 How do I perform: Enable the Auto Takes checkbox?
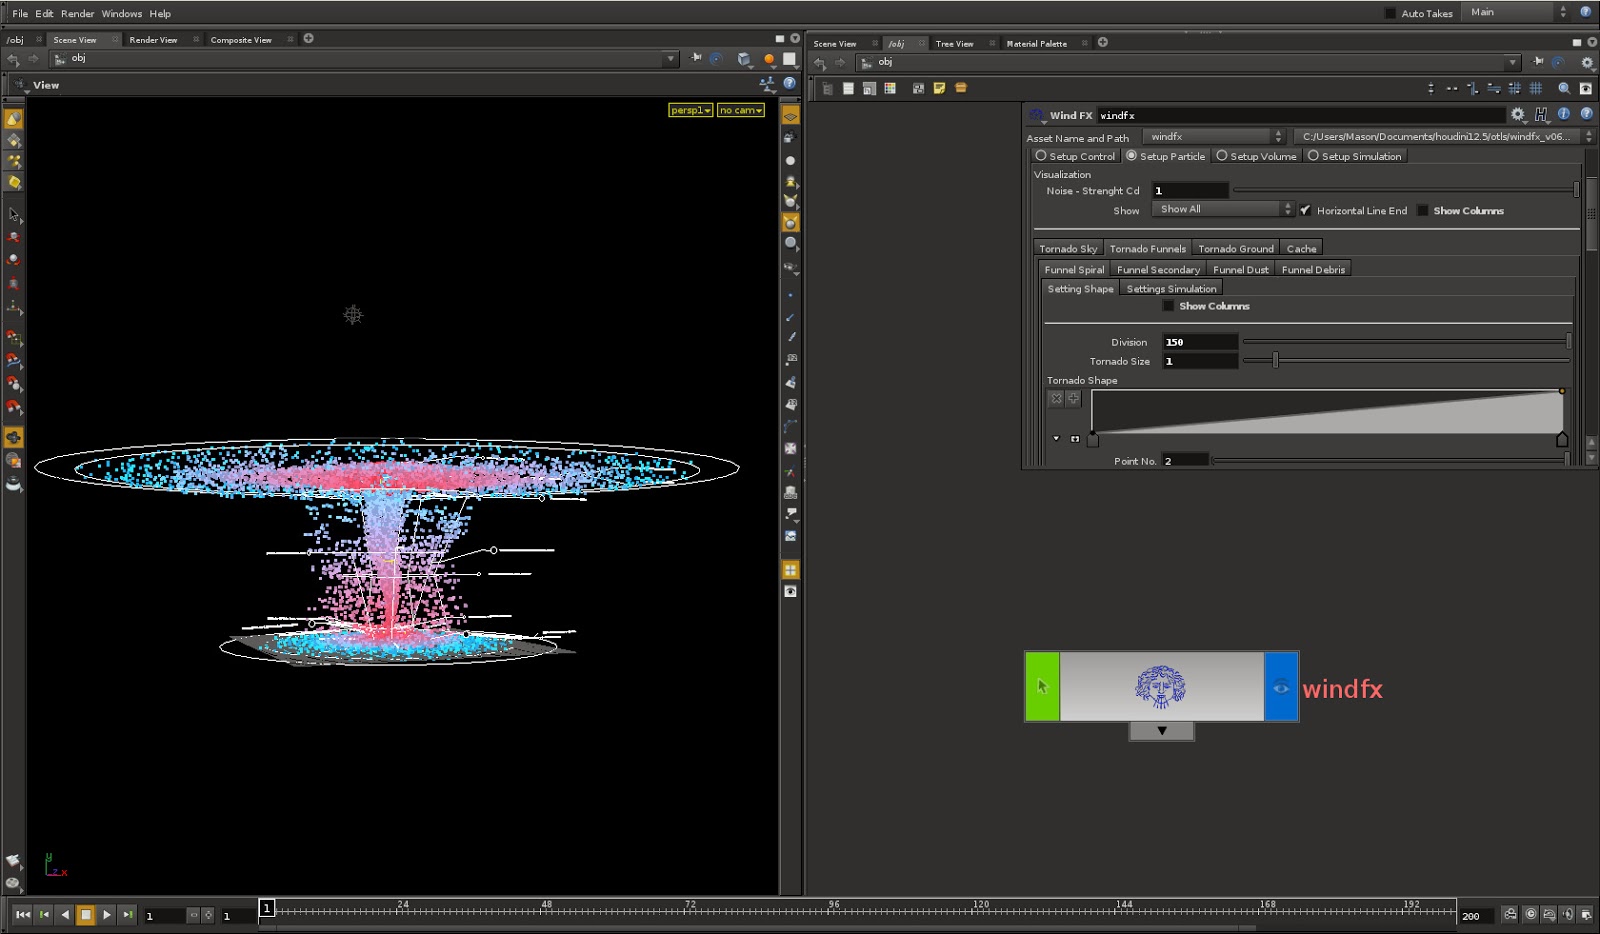point(1390,13)
